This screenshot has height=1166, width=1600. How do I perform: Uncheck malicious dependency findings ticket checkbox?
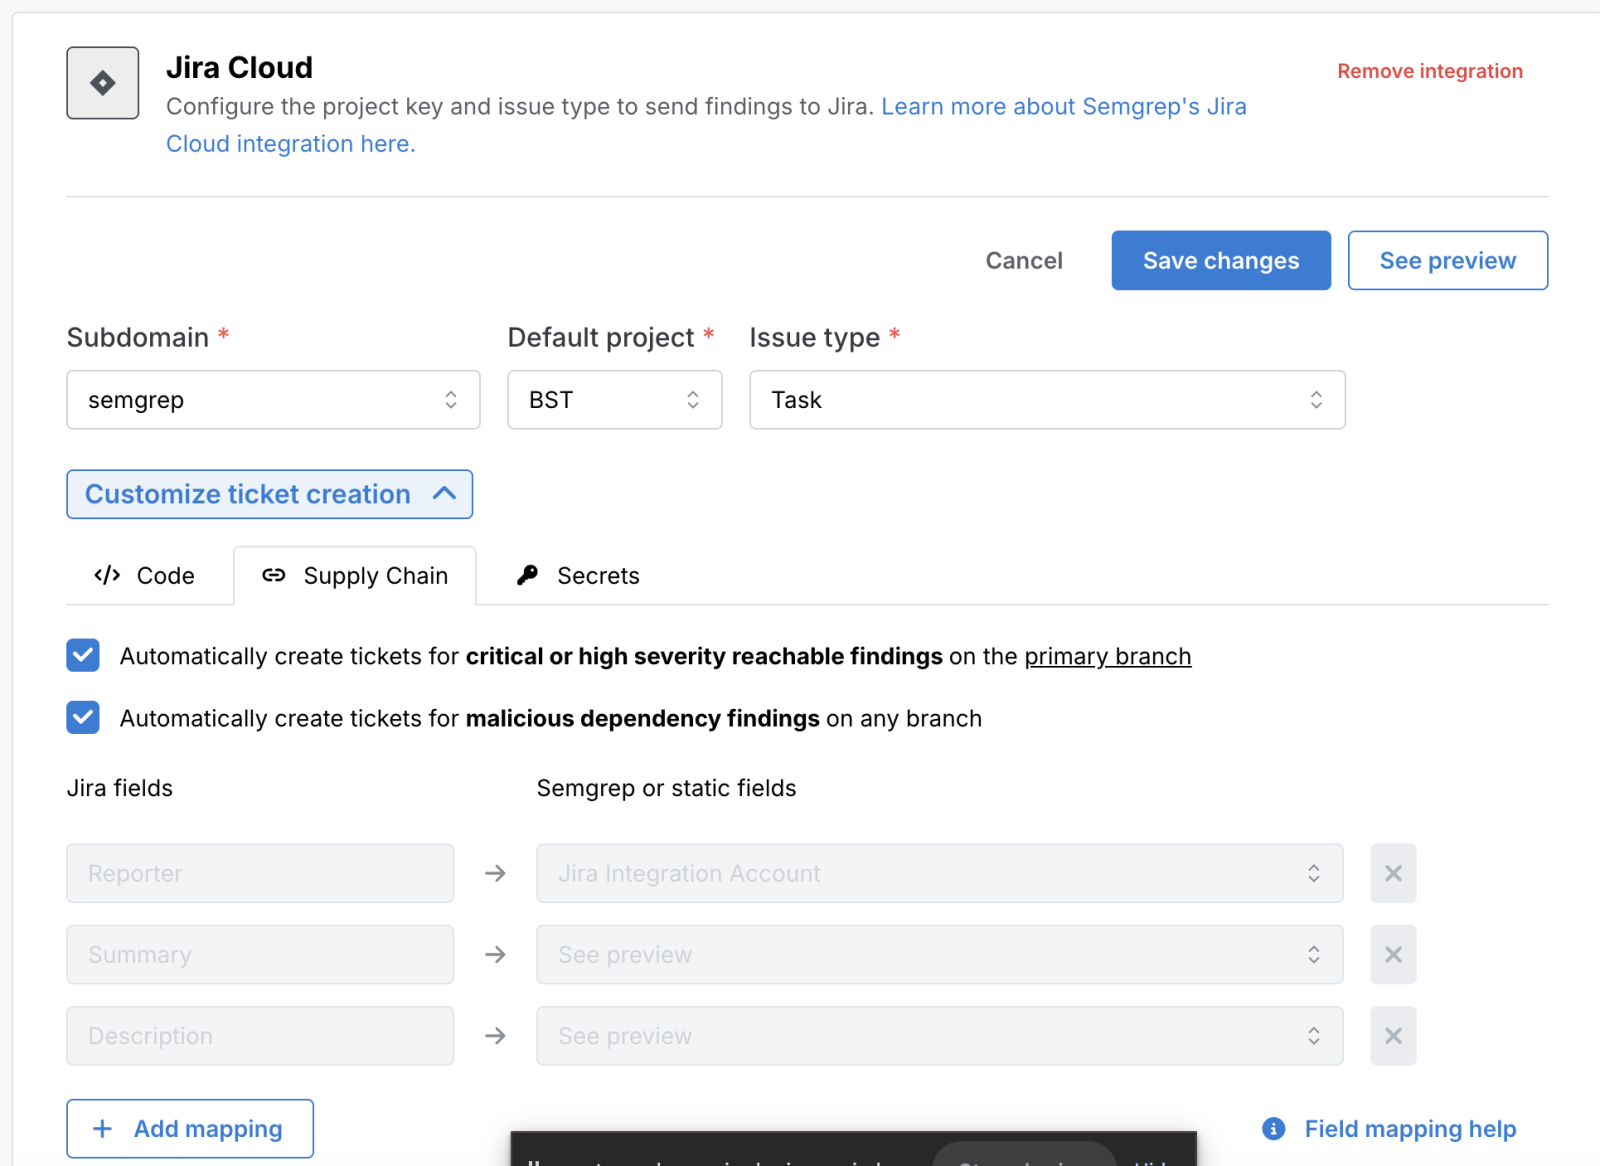[x=83, y=718]
